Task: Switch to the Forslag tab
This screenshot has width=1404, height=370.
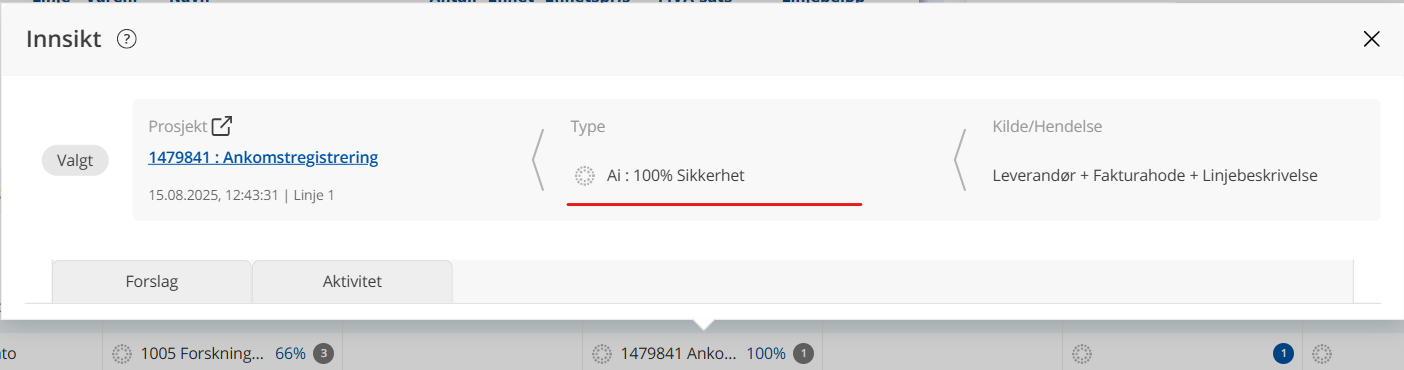Action: point(152,281)
